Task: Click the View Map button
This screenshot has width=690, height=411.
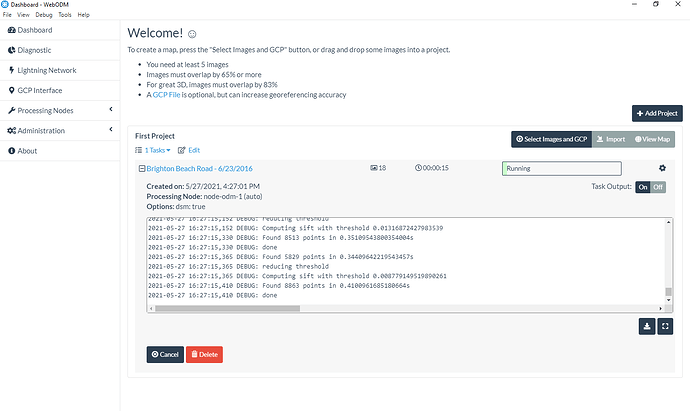Action: point(652,139)
